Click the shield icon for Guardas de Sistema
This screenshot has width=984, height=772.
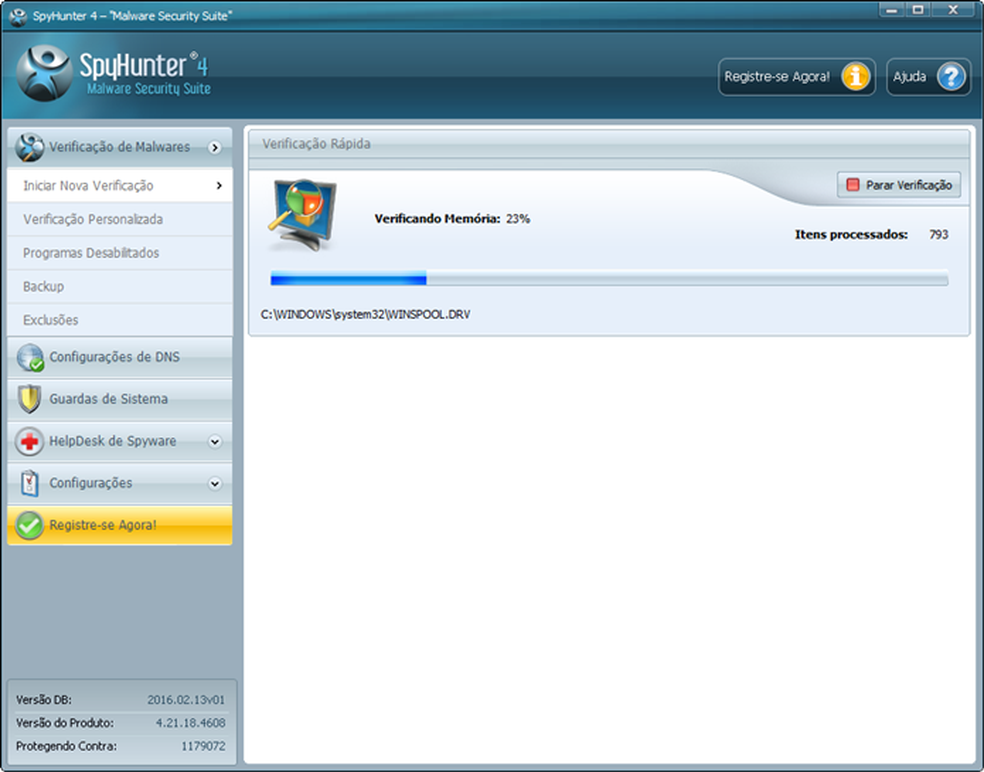29,399
